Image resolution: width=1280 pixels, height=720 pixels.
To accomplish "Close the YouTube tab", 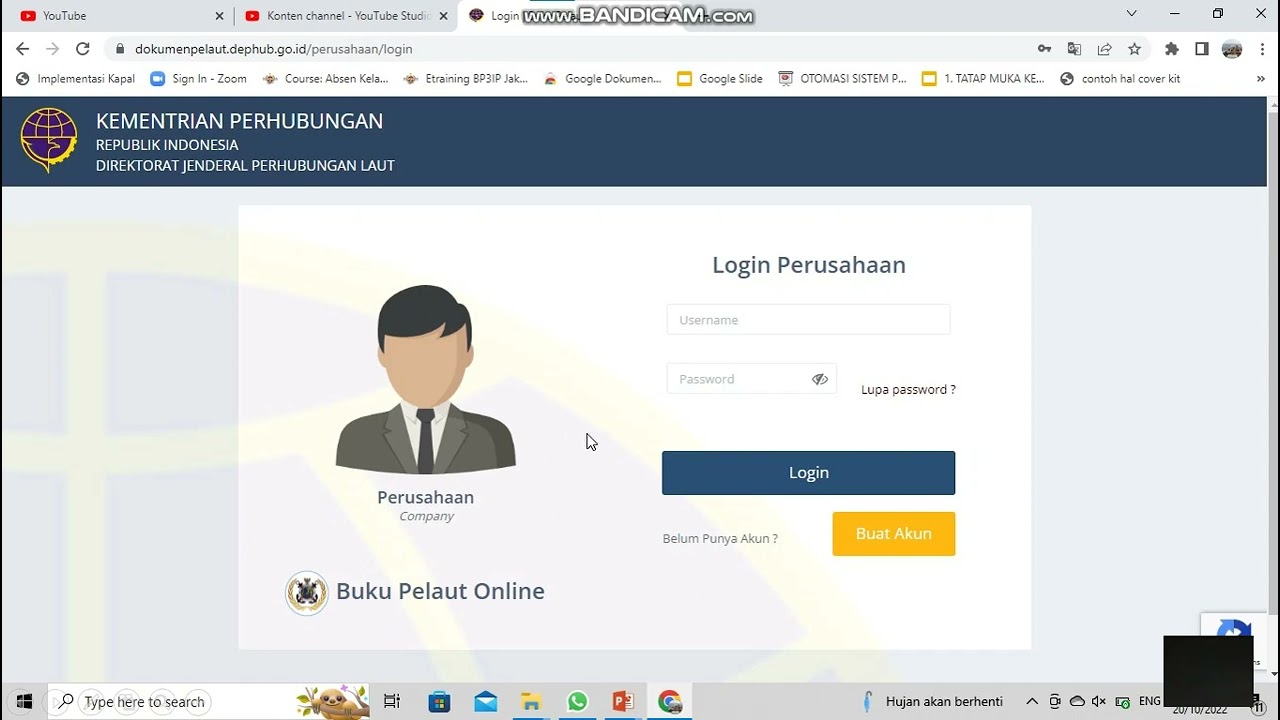I will [219, 16].
